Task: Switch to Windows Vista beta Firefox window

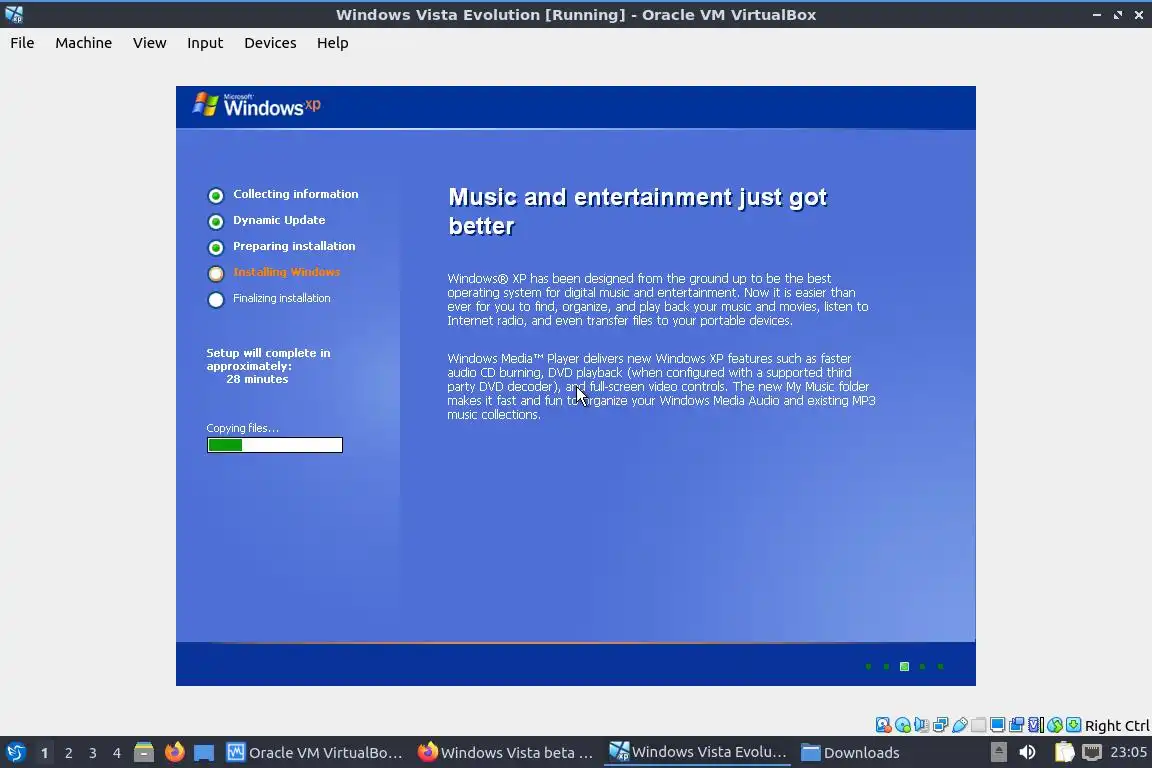Action: coord(505,752)
